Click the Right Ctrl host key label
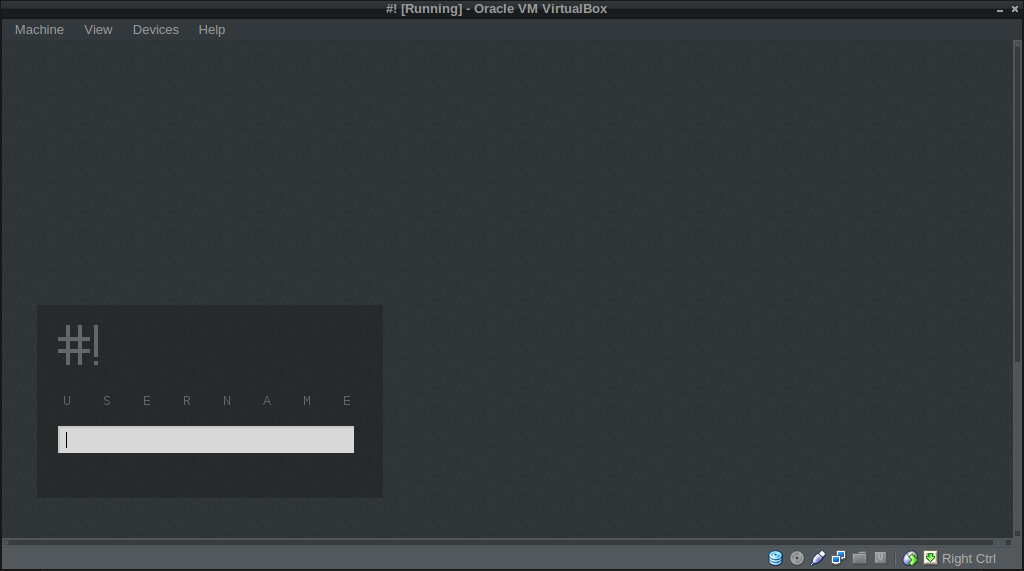This screenshot has height=571, width=1024. pos(968,559)
